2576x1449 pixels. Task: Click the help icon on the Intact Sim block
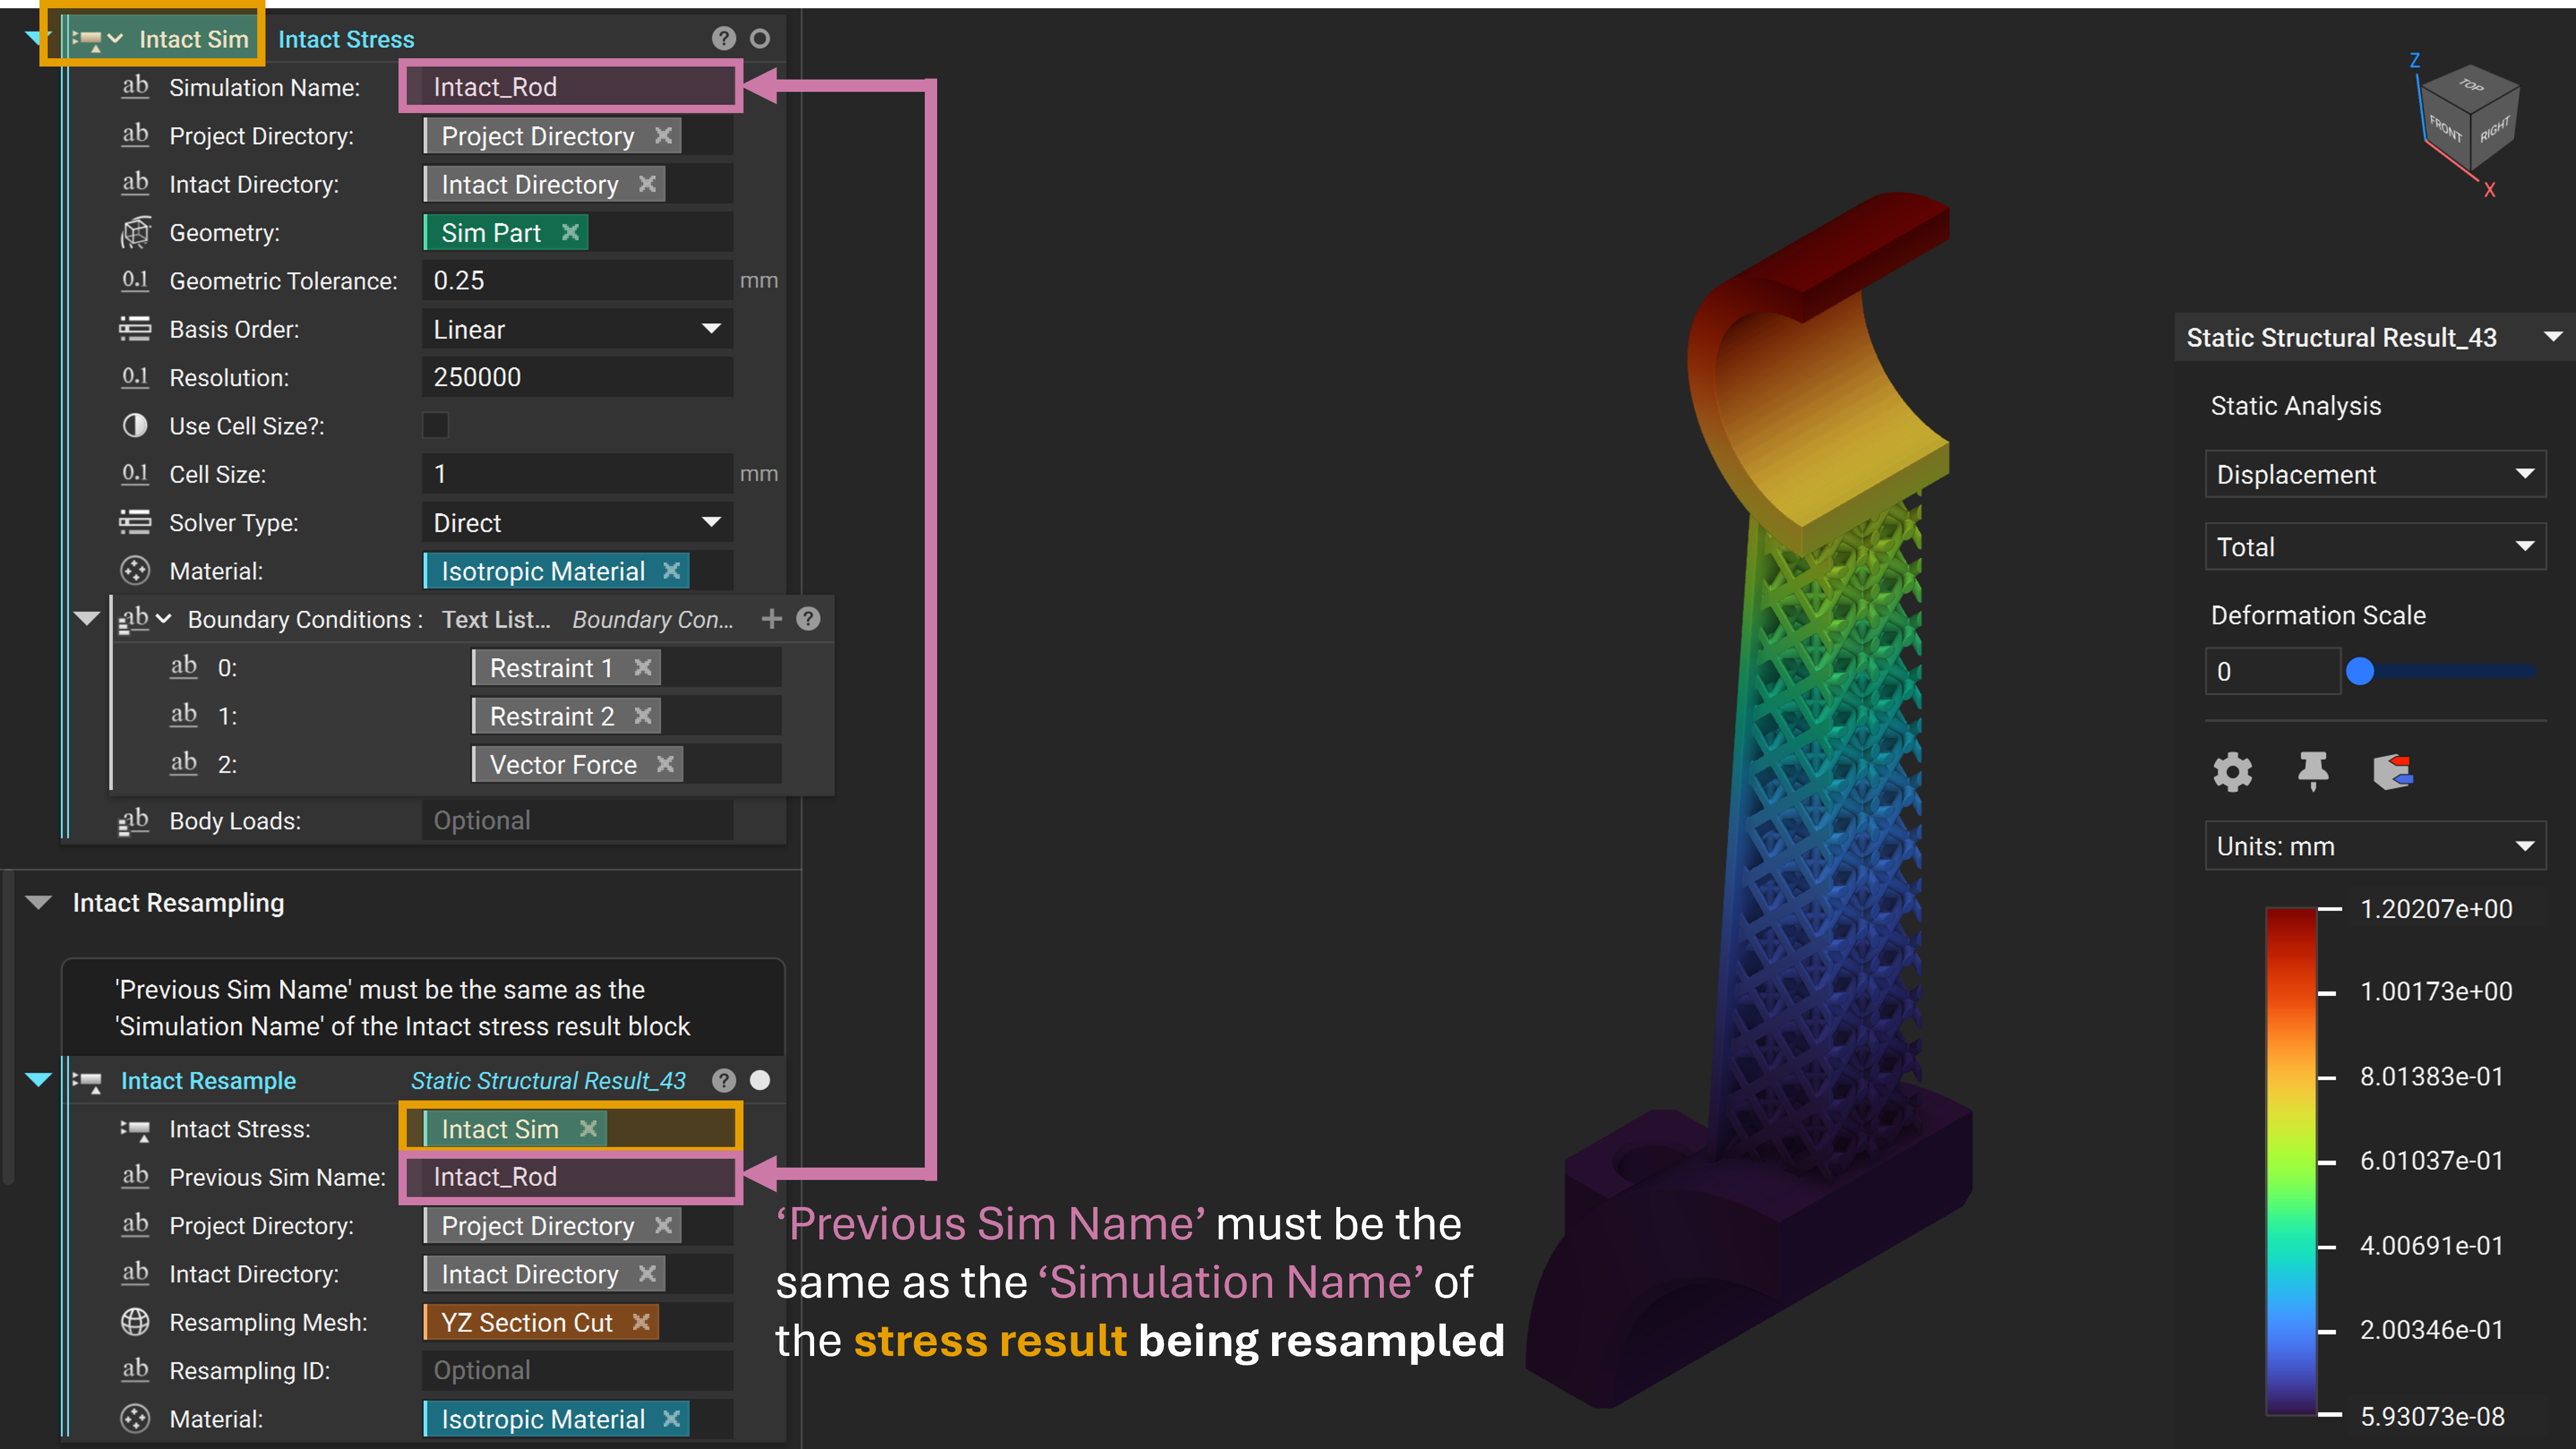(x=723, y=39)
